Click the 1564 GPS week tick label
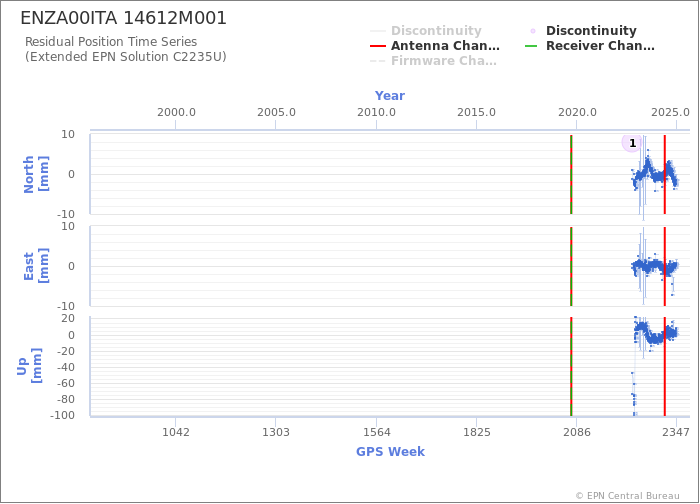 pyautogui.click(x=377, y=433)
